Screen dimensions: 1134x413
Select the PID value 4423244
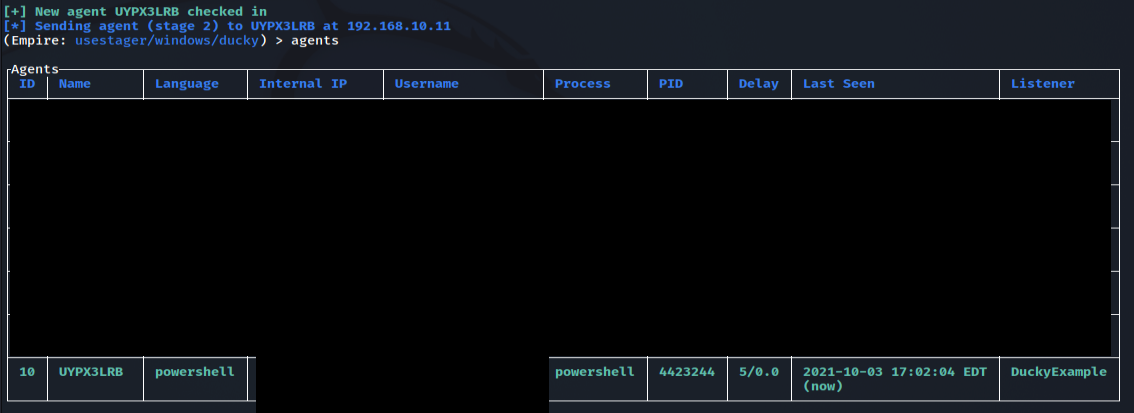[x=687, y=372]
